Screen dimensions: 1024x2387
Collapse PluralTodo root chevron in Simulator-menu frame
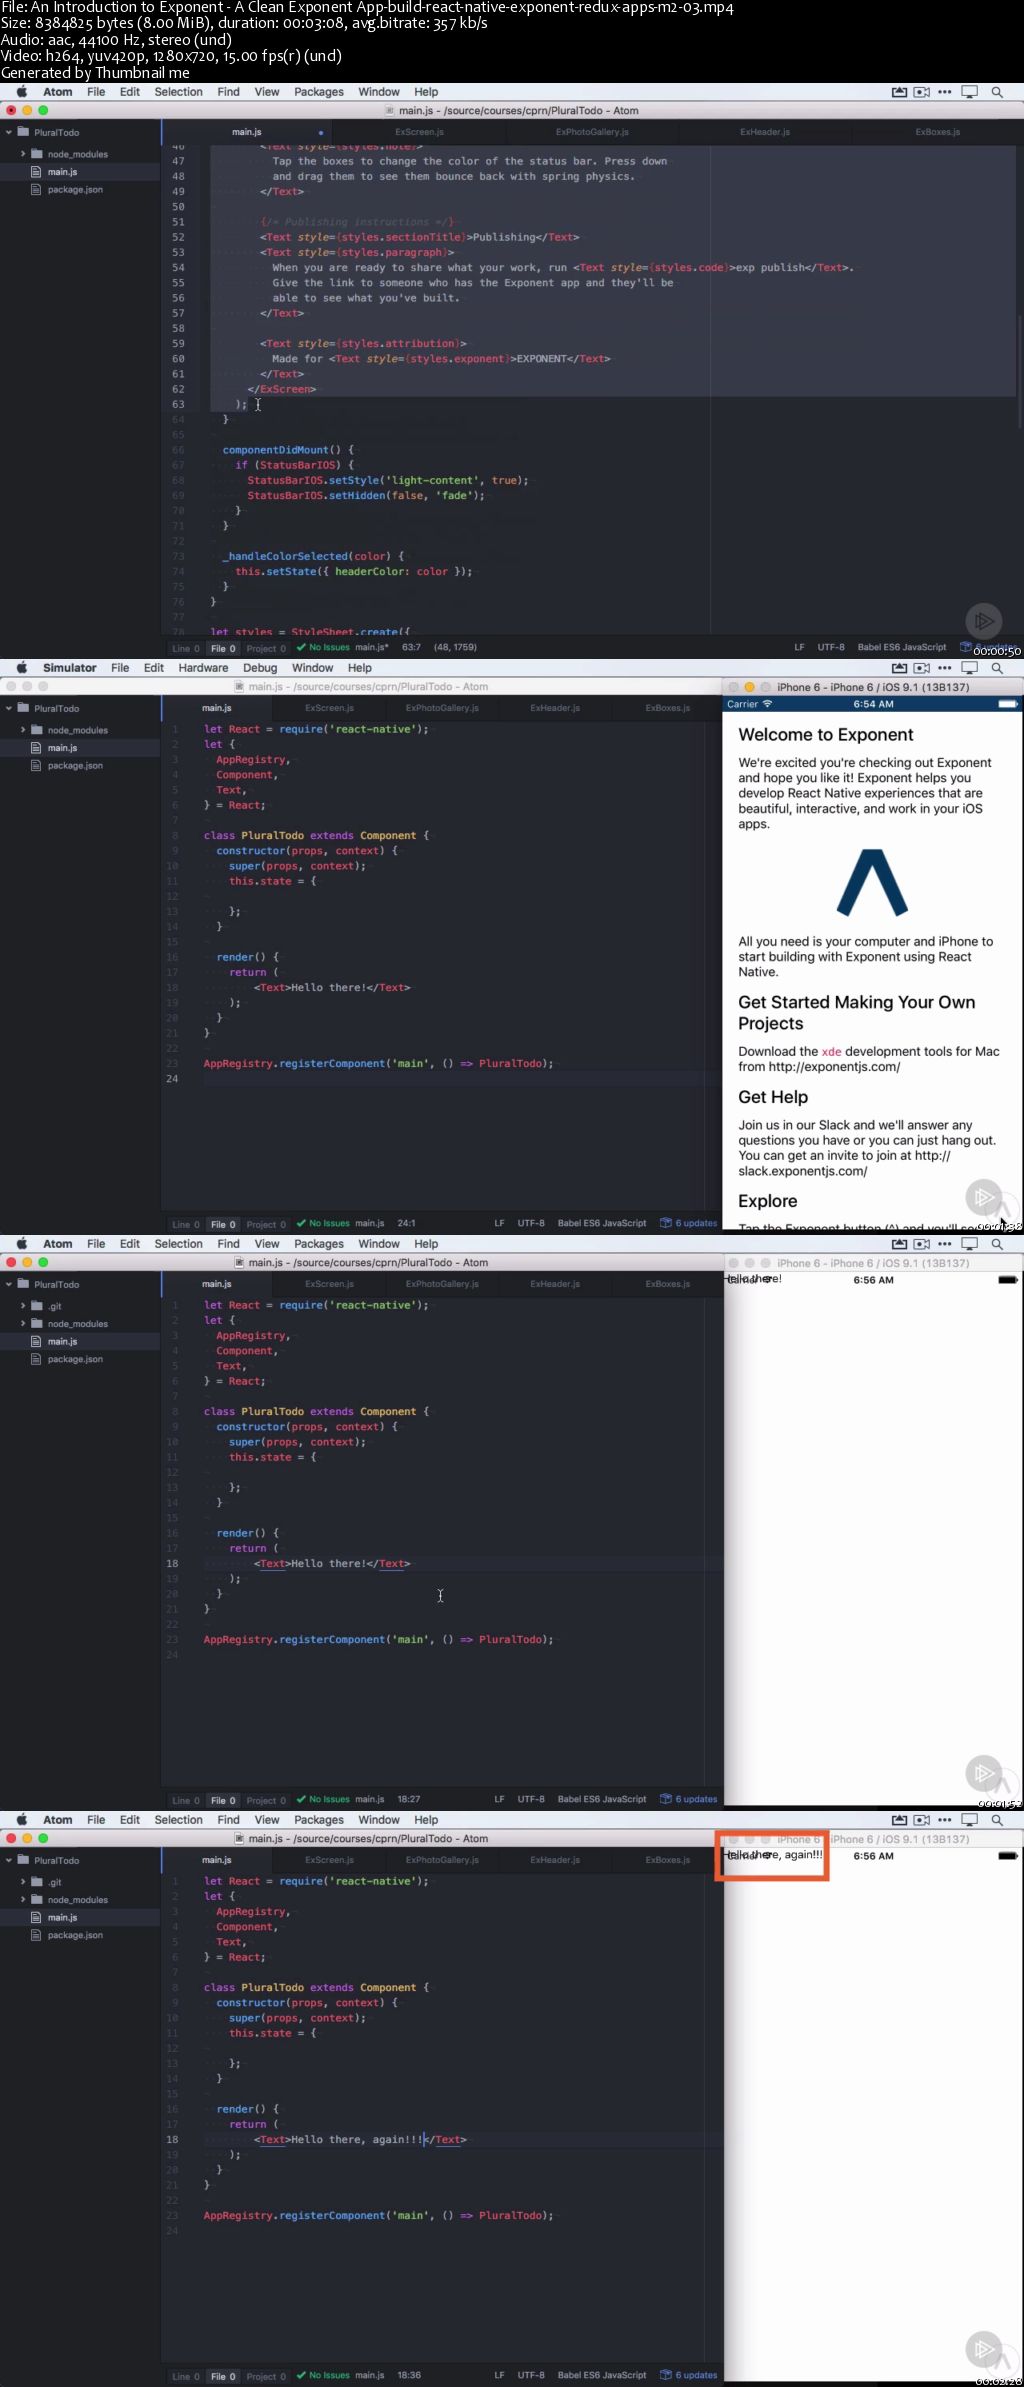pos(9,708)
